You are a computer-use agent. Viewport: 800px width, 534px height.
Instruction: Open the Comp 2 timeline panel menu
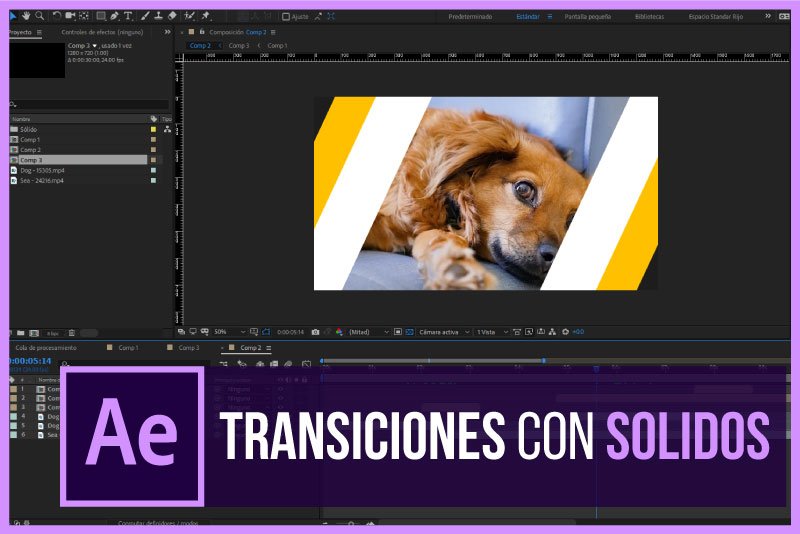269,348
